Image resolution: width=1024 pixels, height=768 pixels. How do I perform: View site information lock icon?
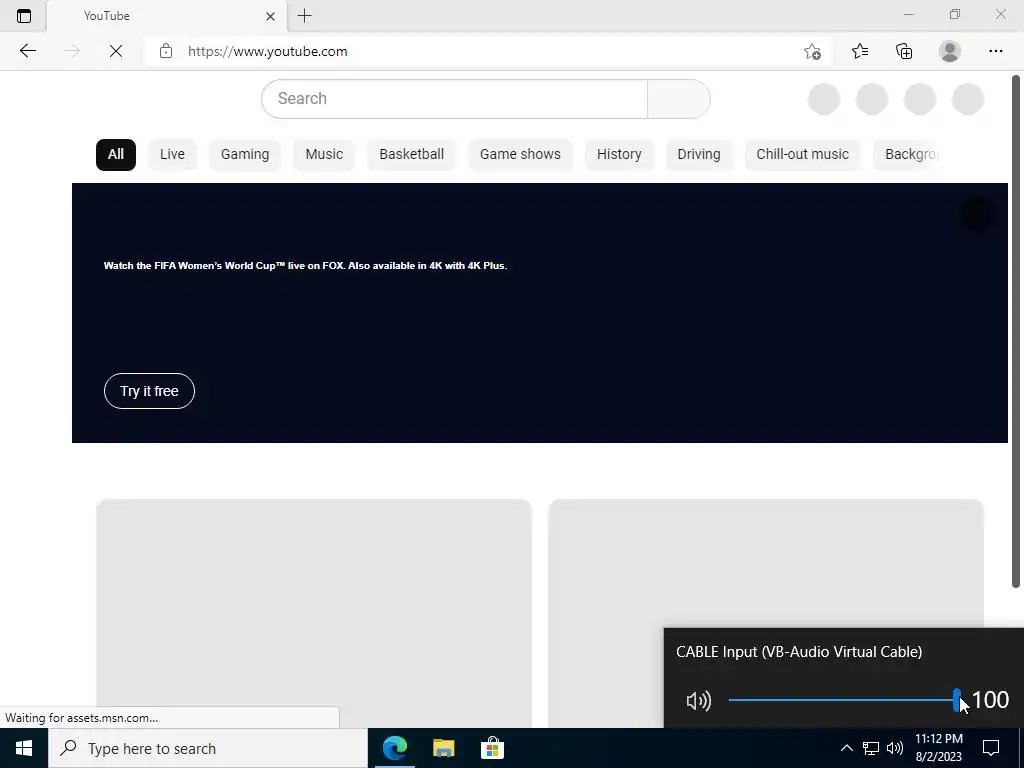166,51
